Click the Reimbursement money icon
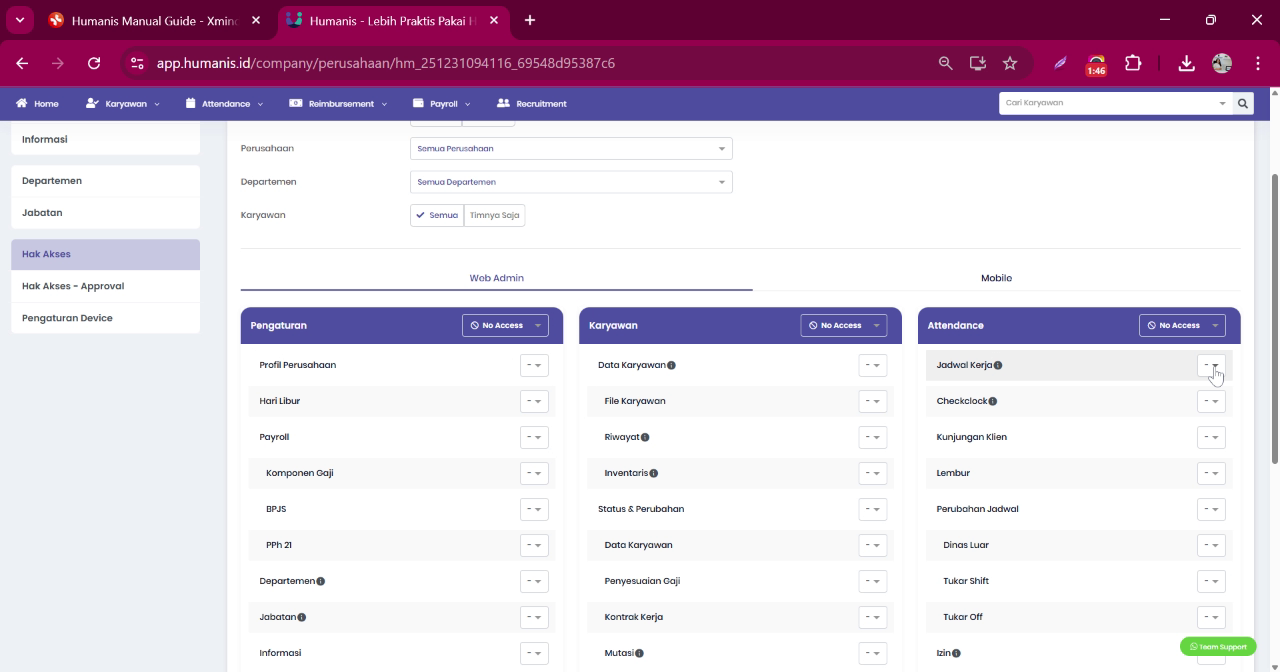Screen dimensions: 1280x672 [x=295, y=103]
